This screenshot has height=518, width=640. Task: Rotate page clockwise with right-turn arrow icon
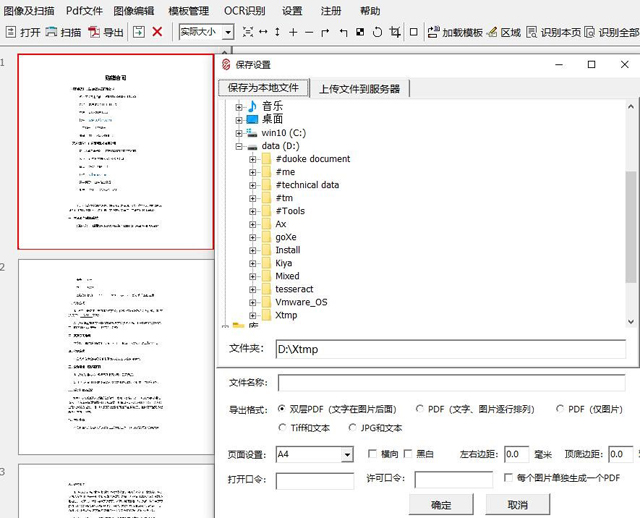tap(325, 32)
